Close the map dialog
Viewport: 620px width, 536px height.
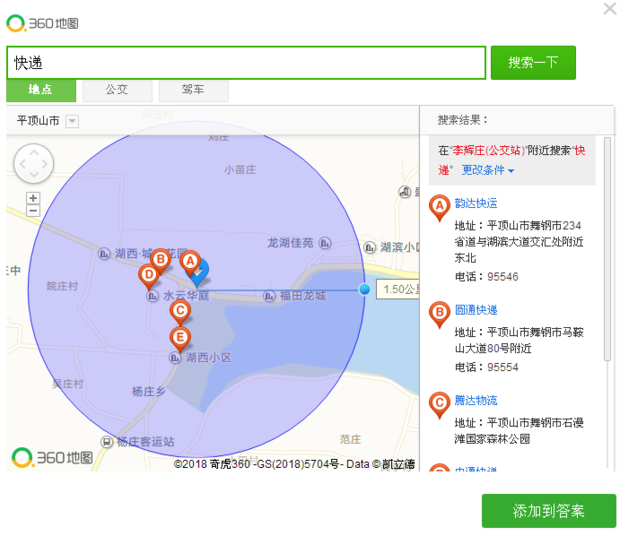coord(610,8)
